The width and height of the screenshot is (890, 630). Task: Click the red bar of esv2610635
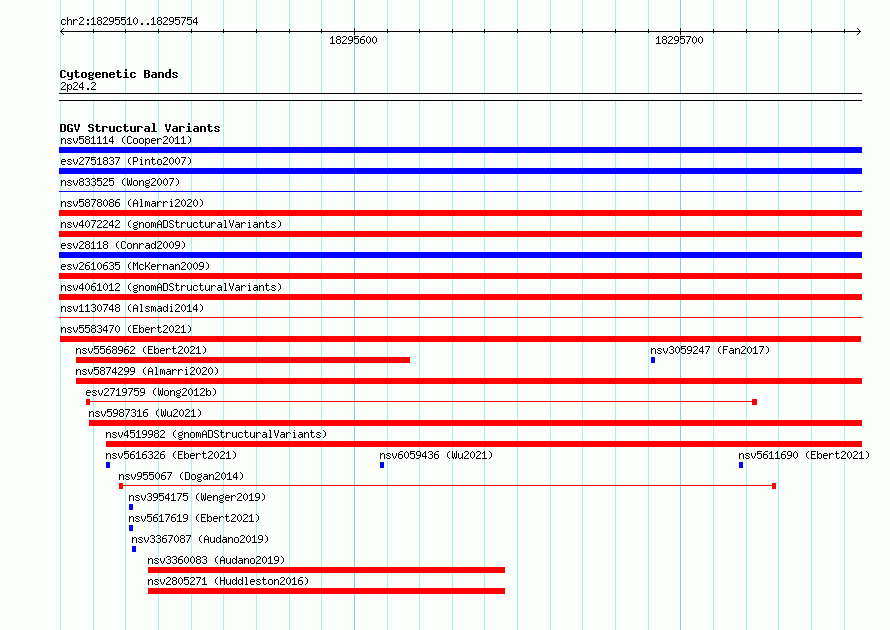tap(460, 276)
